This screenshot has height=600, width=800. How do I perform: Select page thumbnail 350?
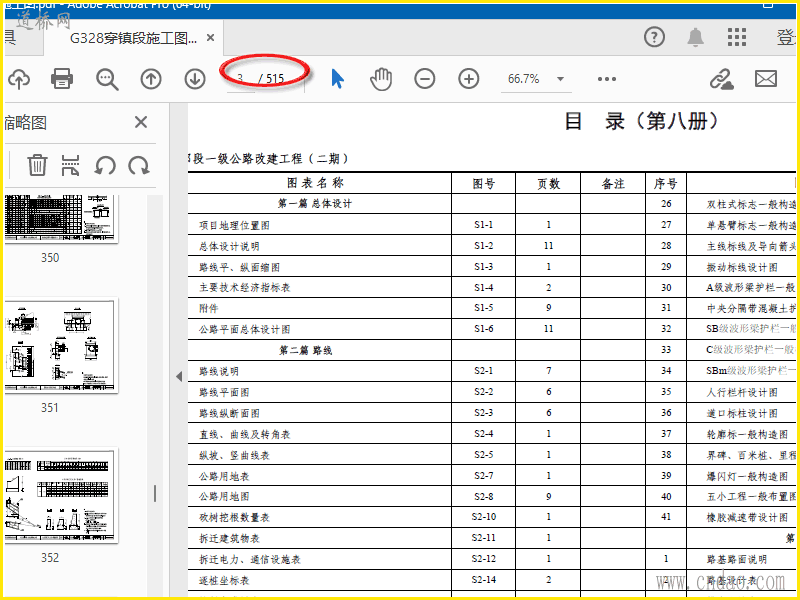62,218
